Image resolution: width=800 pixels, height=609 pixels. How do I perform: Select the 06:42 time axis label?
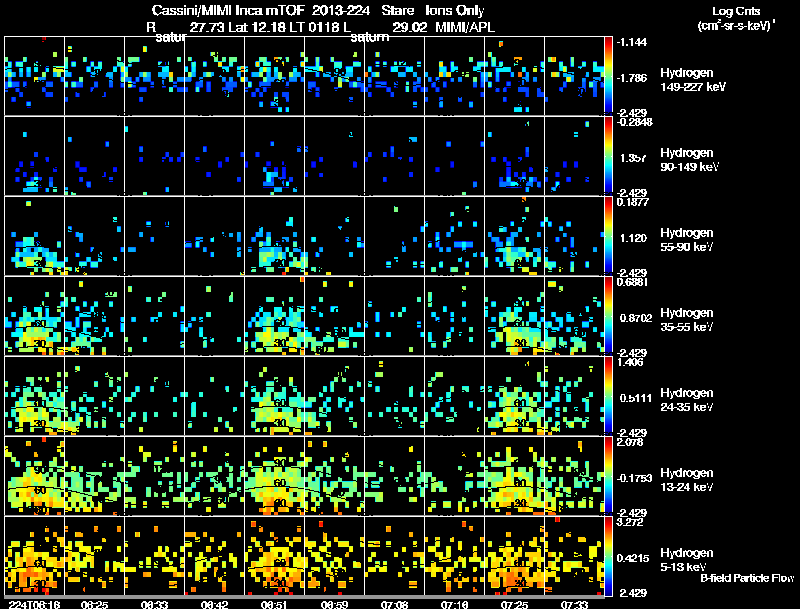coord(214,604)
